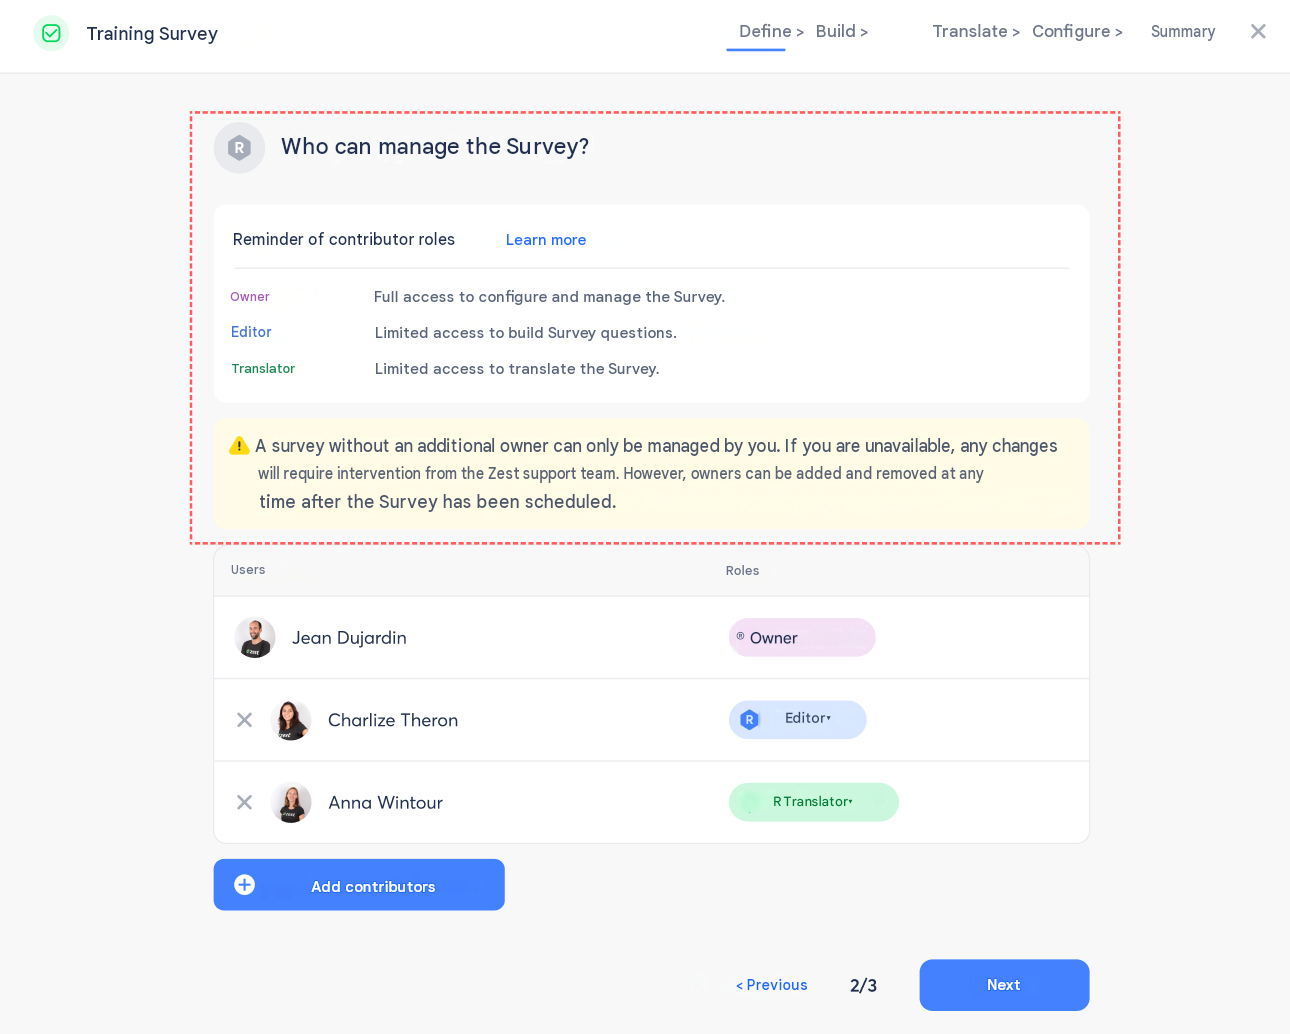The height and width of the screenshot is (1034, 1290).
Task: Click the Owner role badge
Action: (802, 638)
